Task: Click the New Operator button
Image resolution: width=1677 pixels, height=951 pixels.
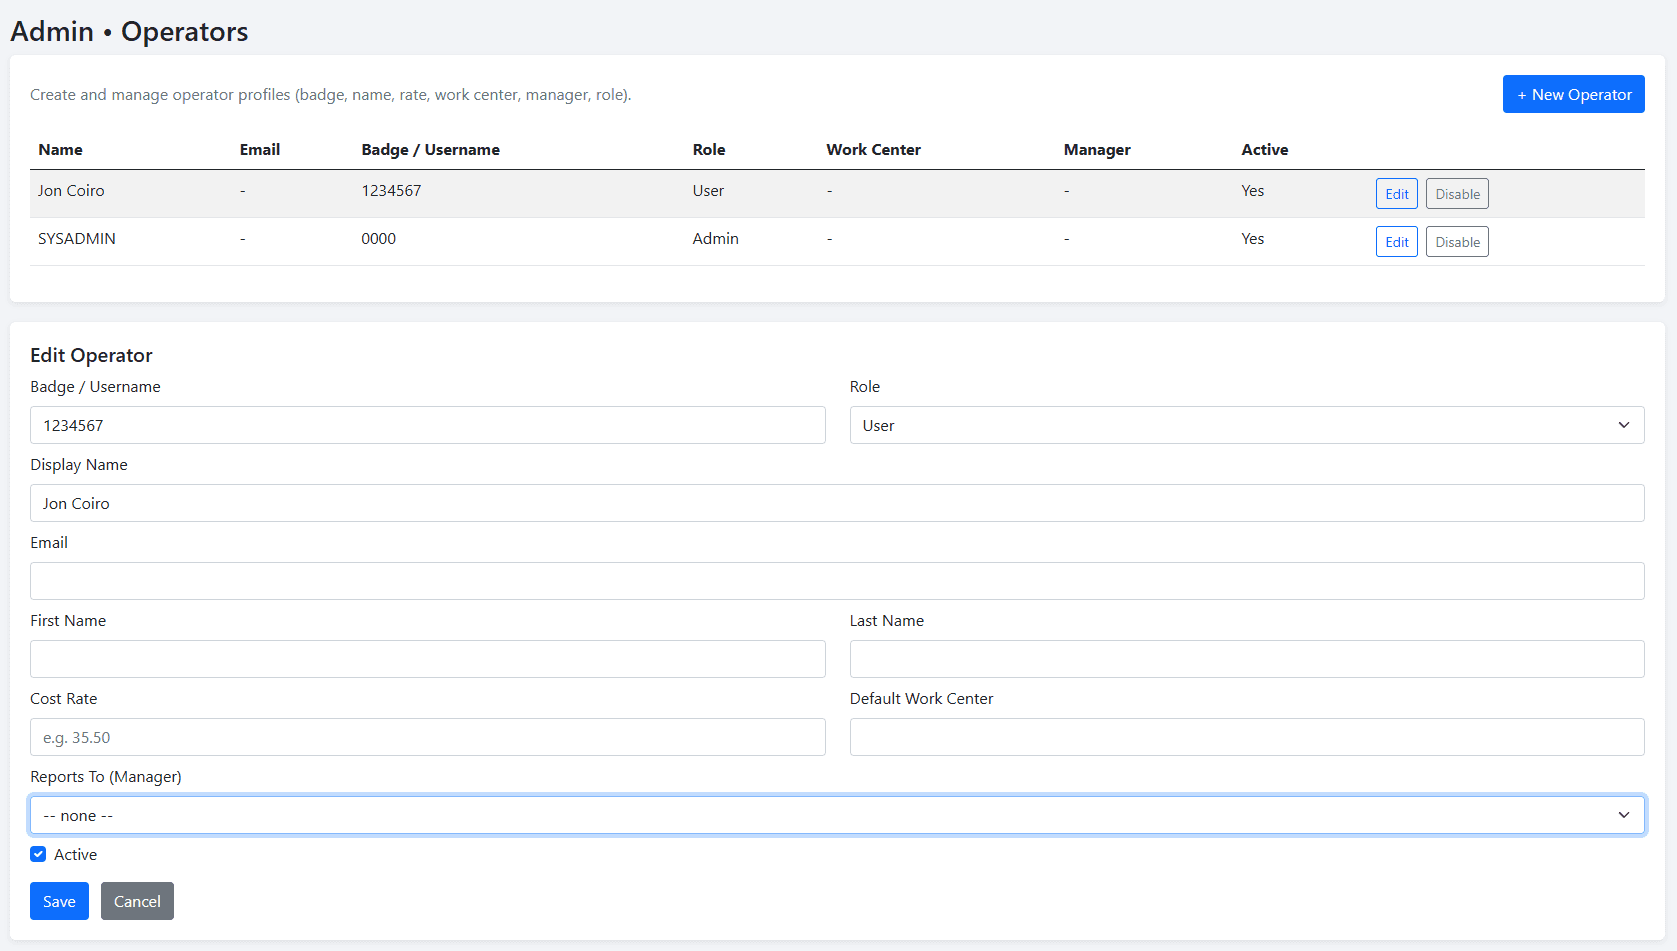Action: (x=1573, y=94)
